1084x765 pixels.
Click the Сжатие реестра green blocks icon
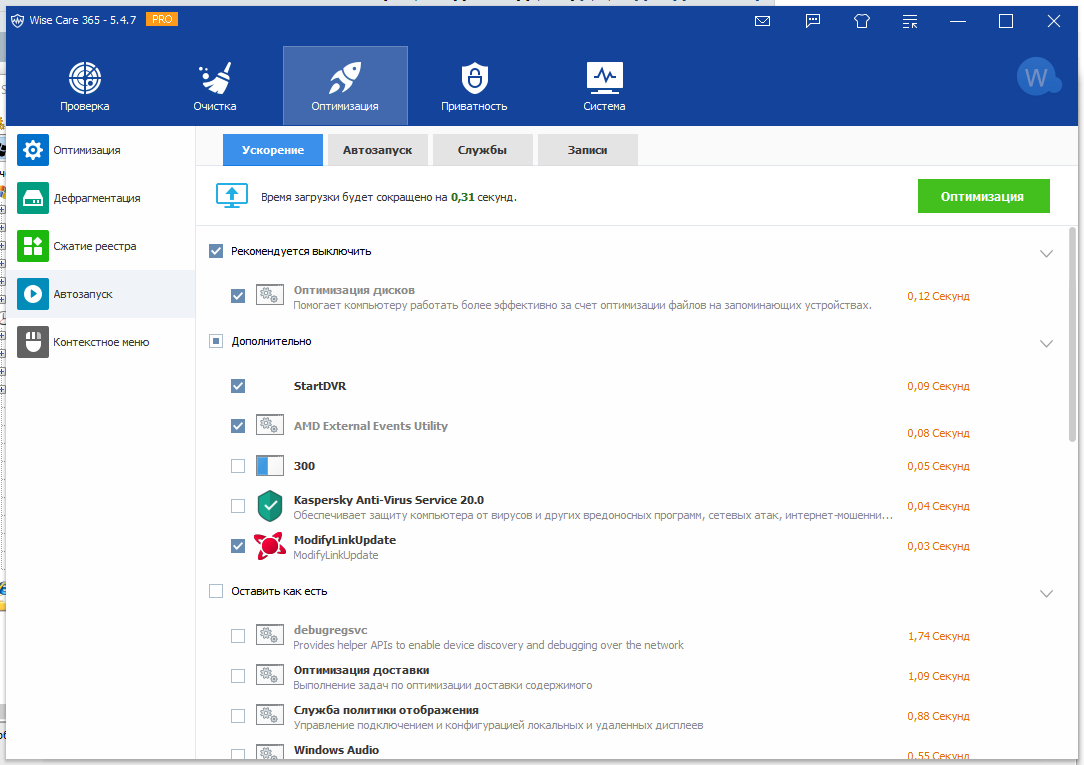[32, 246]
